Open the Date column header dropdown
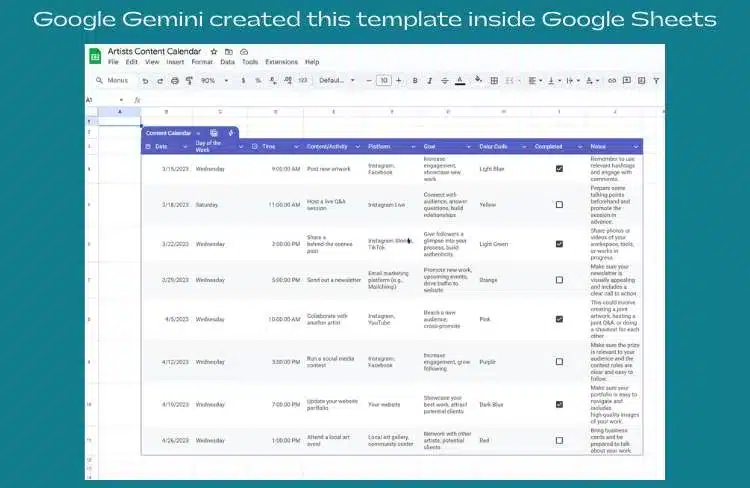The width and height of the screenshot is (750, 488). [x=185, y=146]
